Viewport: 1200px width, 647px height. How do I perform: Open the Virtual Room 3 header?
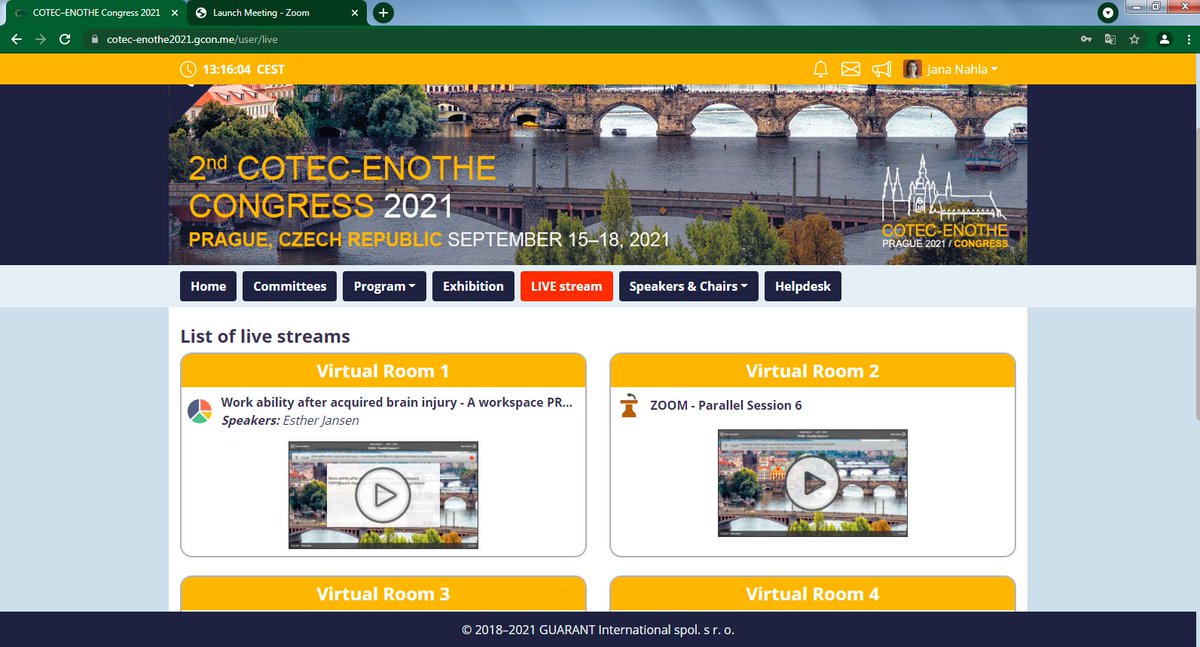tap(383, 594)
